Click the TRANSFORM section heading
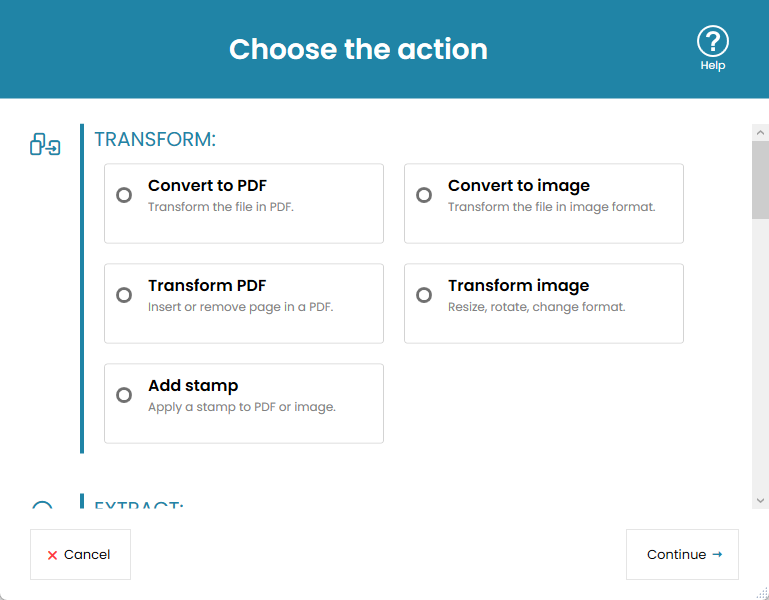The height and width of the screenshot is (600, 769). pos(155,139)
